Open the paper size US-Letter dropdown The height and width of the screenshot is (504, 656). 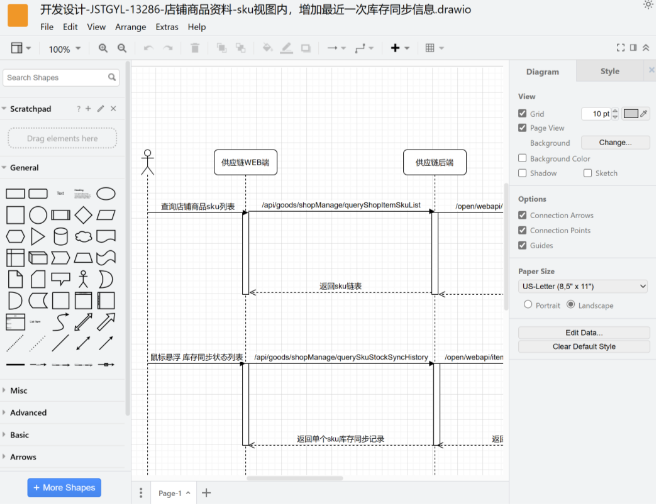point(582,286)
